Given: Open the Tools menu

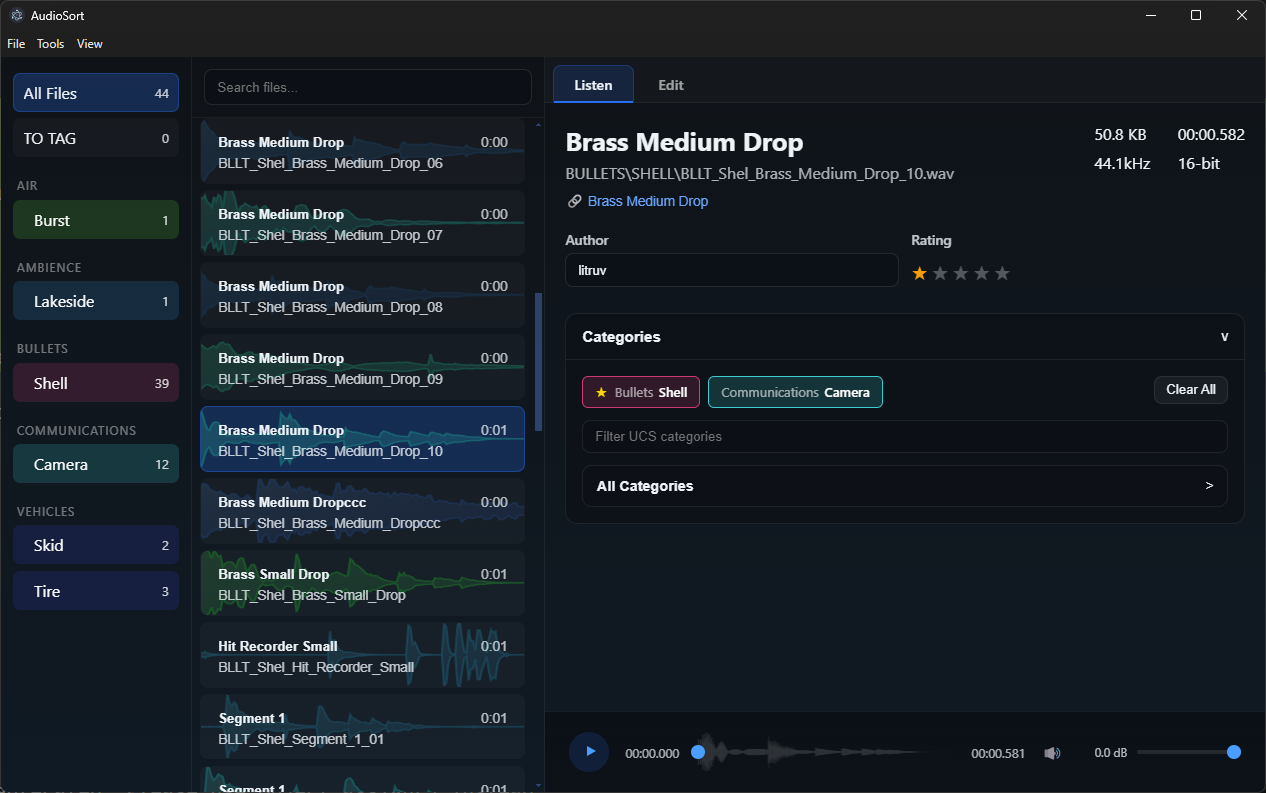Looking at the screenshot, I should click(x=50, y=44).
